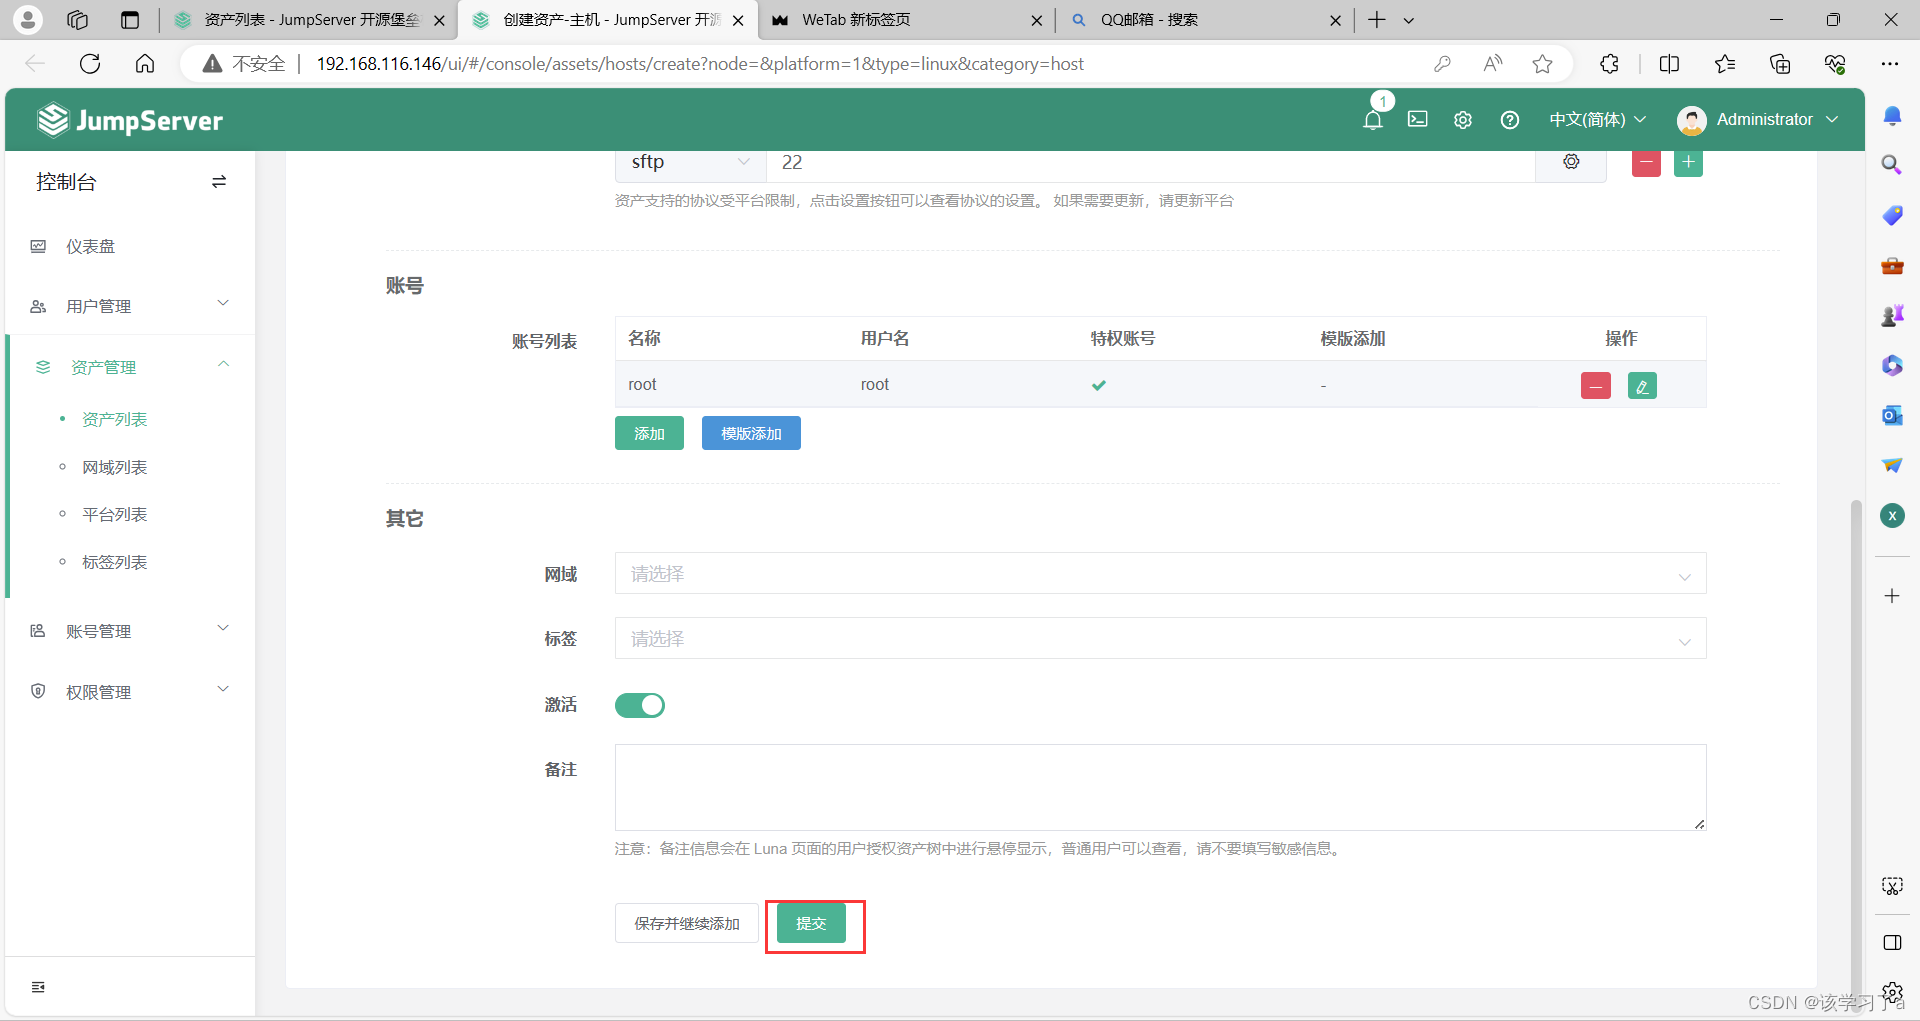The image size is (1920, 1021).
Task: Open the browser settings and more menu
Action: (1889, 64)
